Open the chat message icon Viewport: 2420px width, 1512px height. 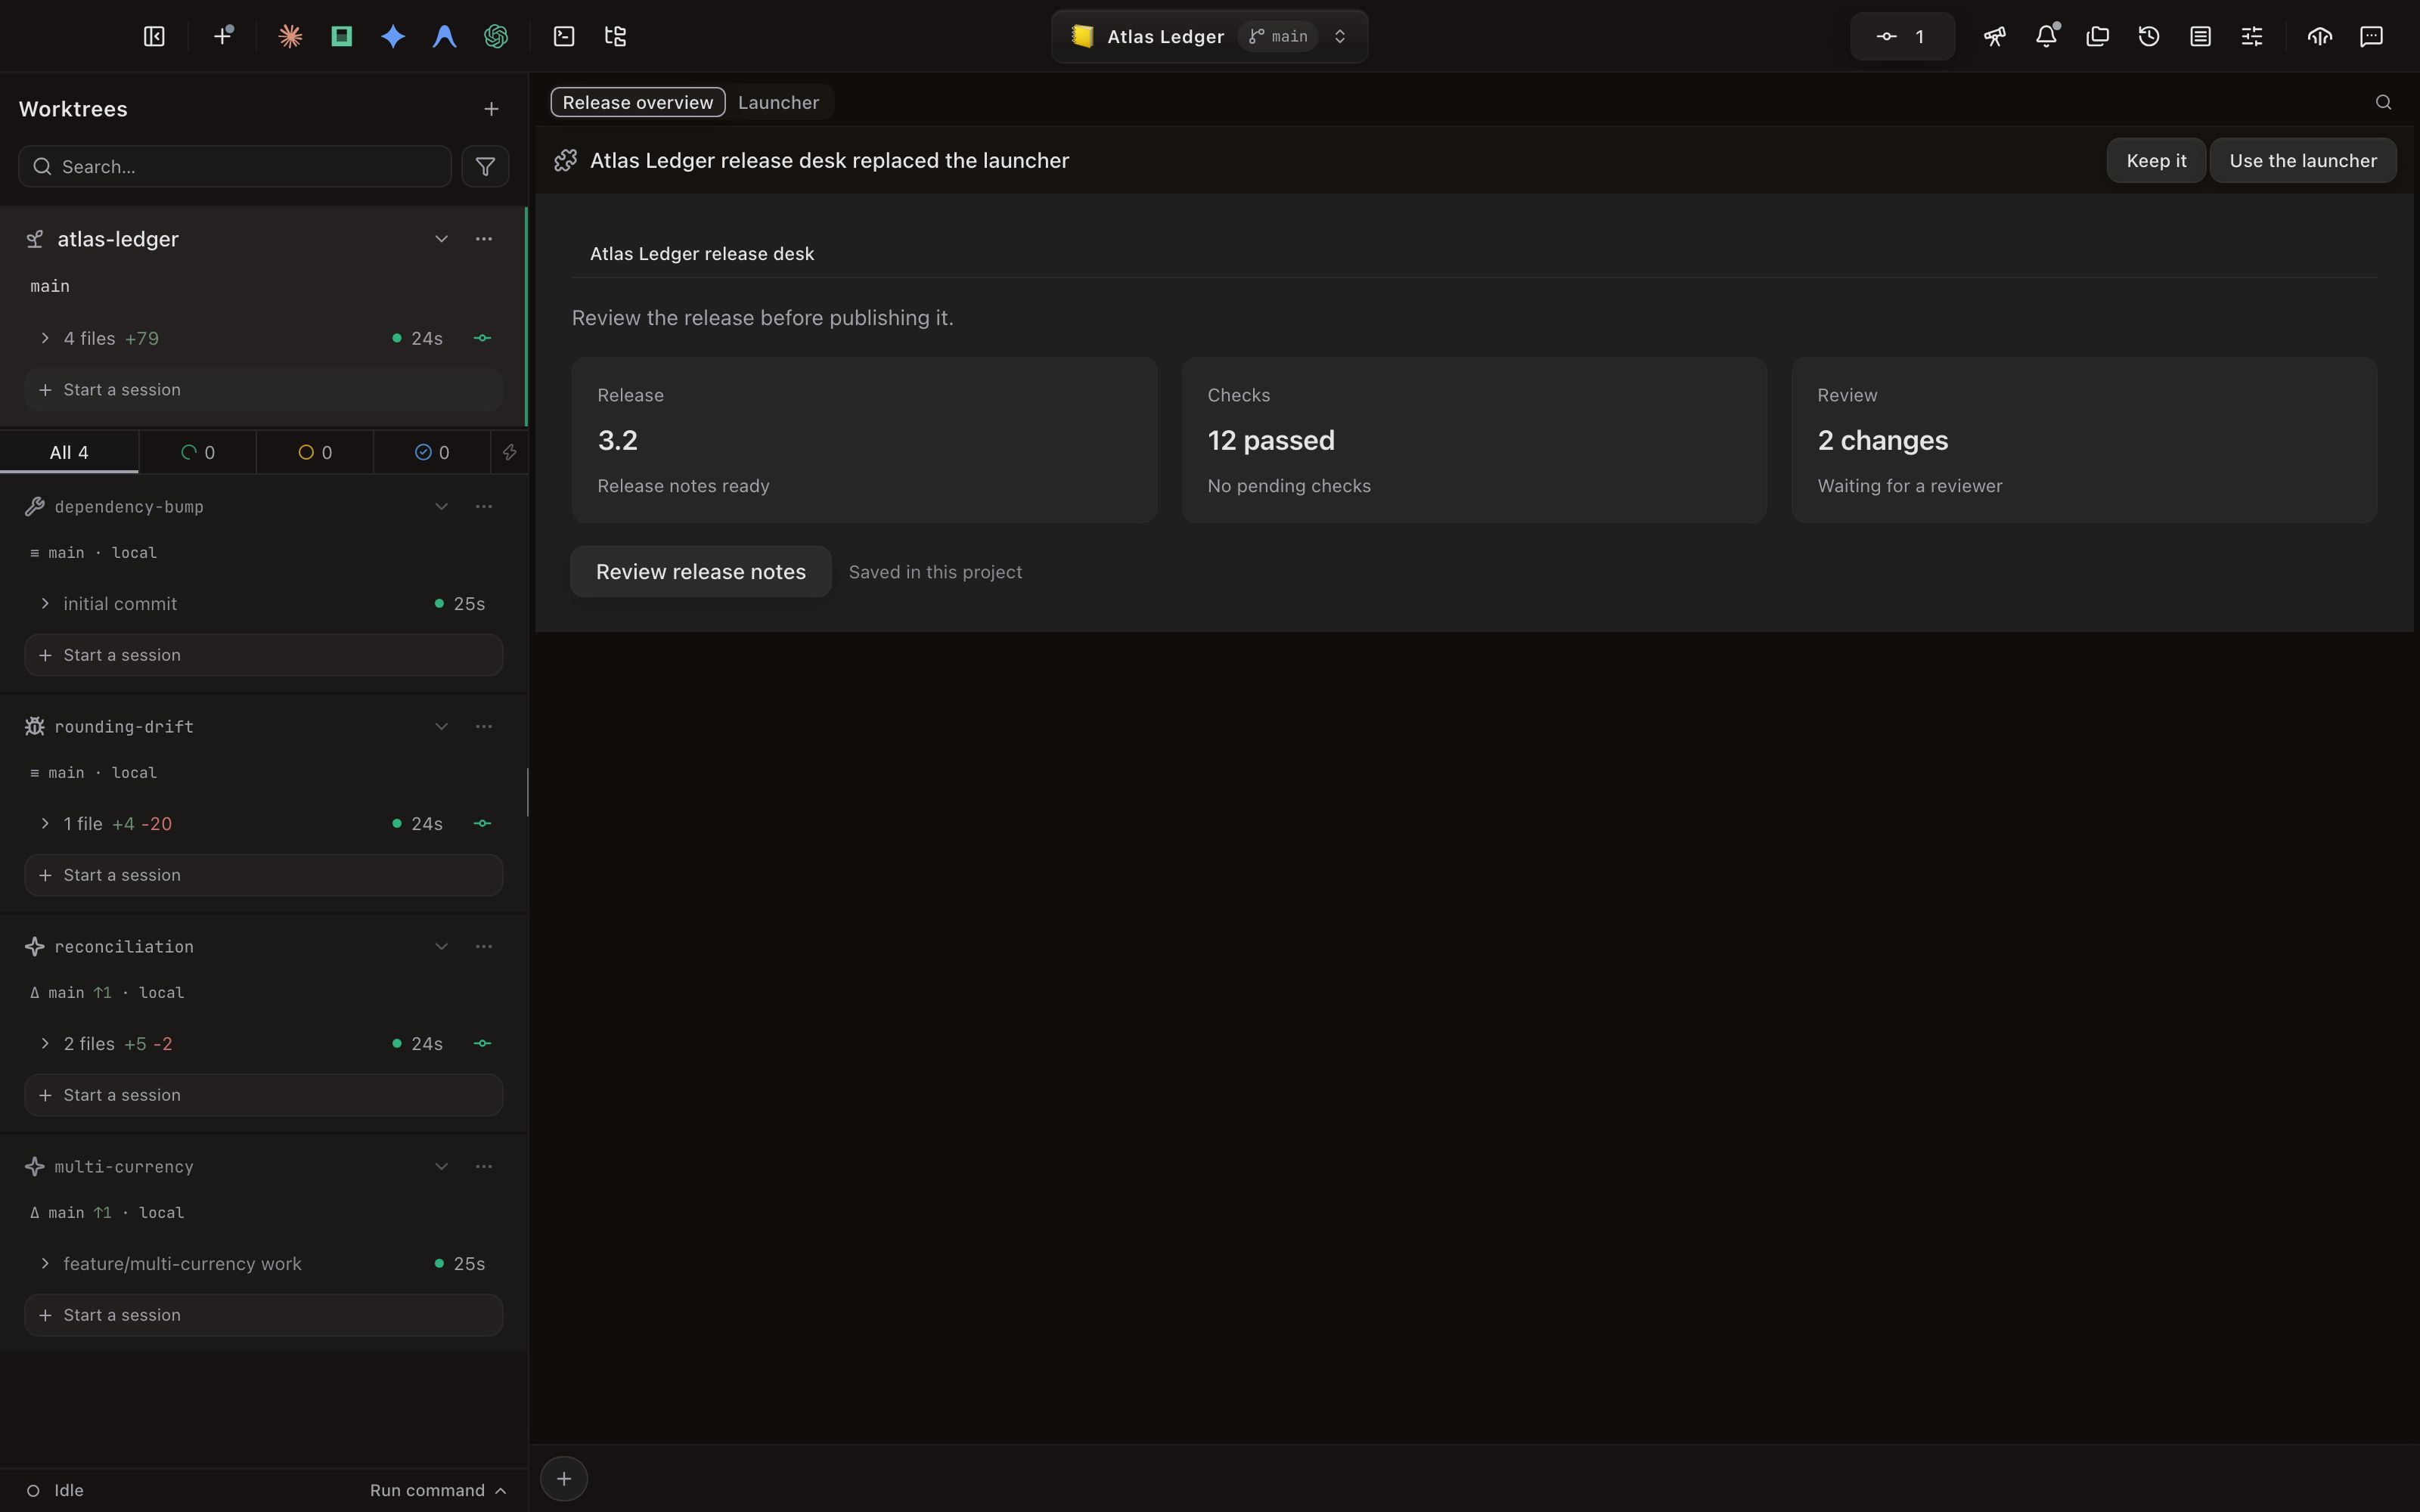point(2371,37)
